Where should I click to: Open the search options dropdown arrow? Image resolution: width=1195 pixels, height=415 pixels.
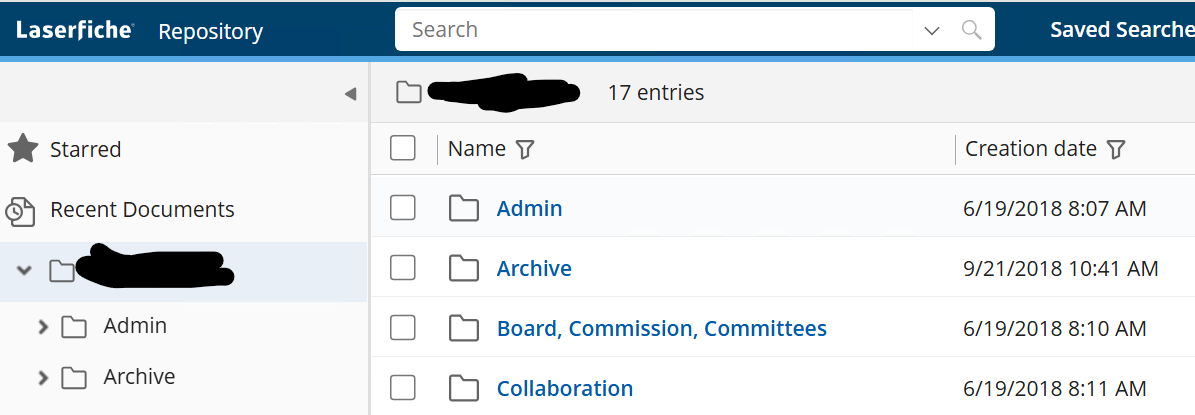(932, 31)
